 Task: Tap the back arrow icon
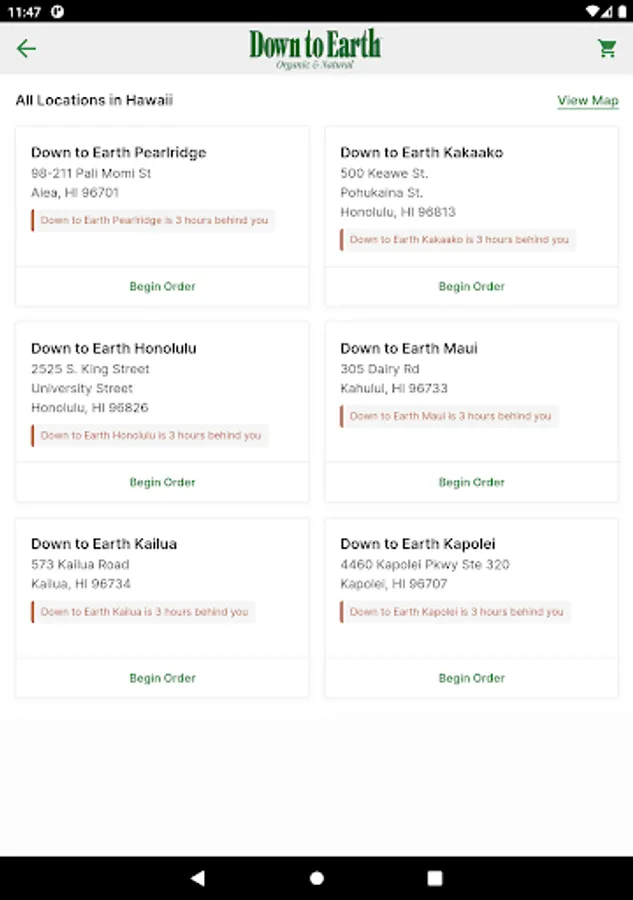coord(26,48)
